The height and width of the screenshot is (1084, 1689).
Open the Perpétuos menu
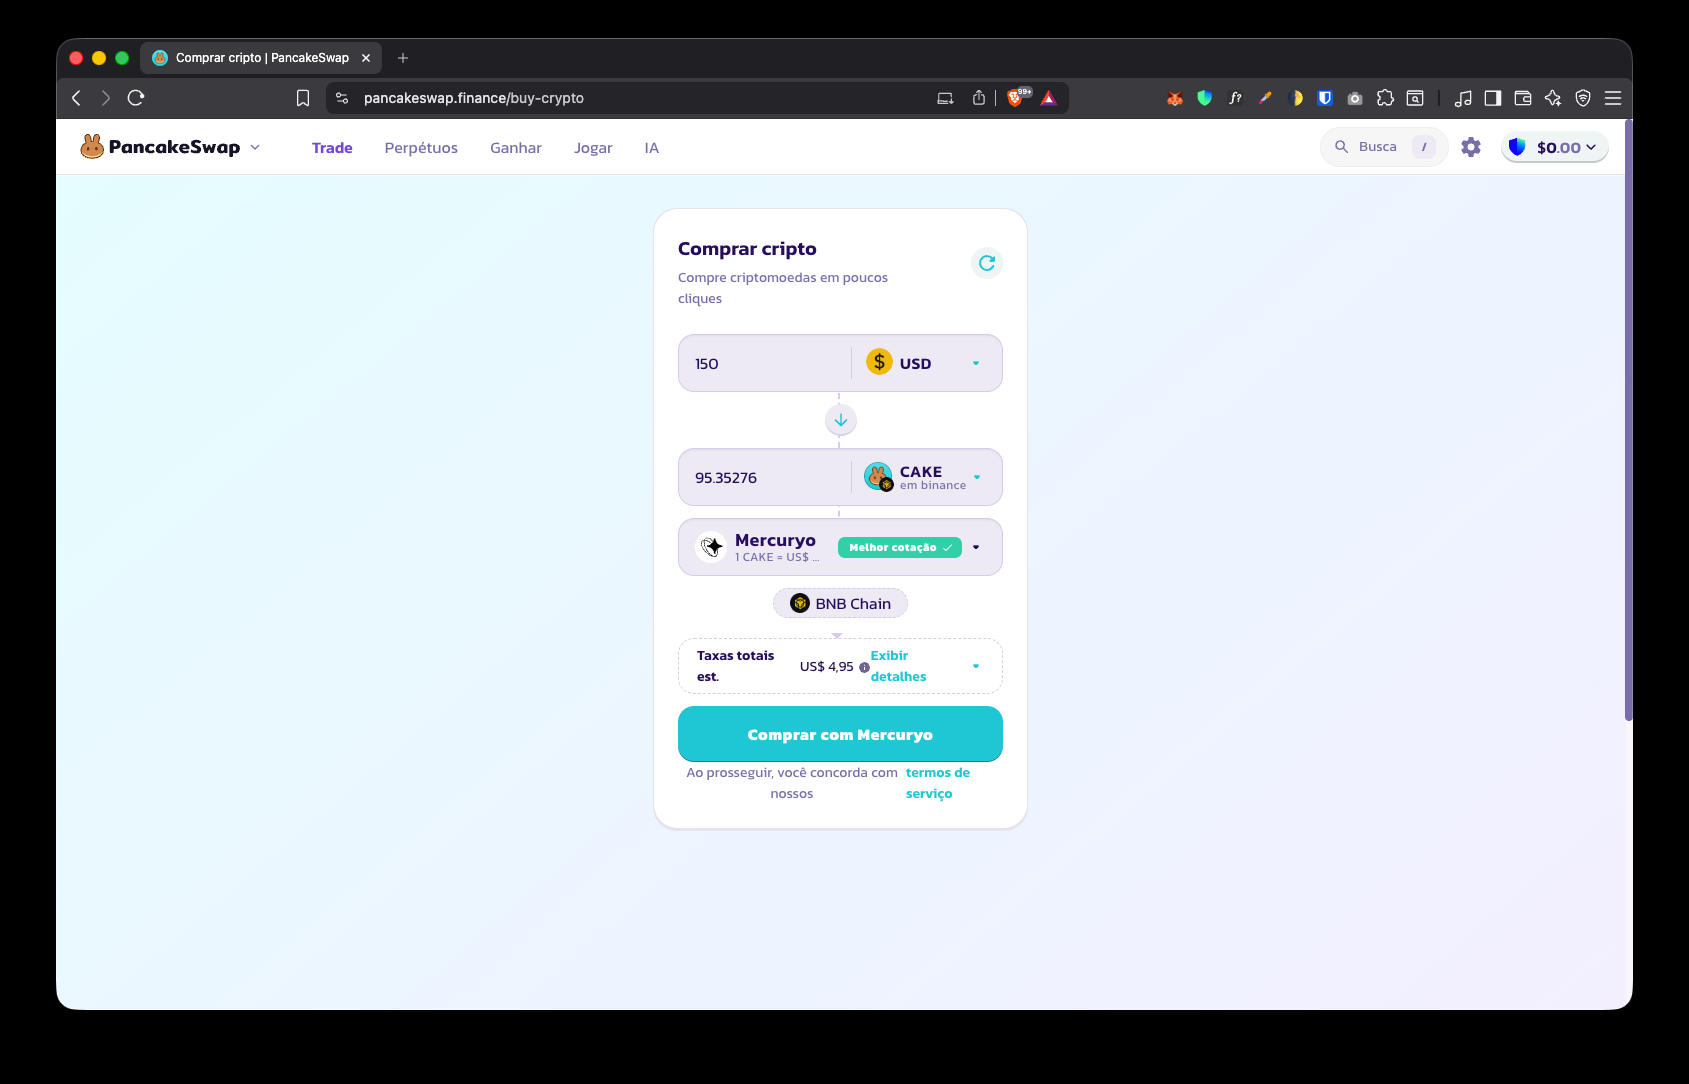tap(421, 148)
